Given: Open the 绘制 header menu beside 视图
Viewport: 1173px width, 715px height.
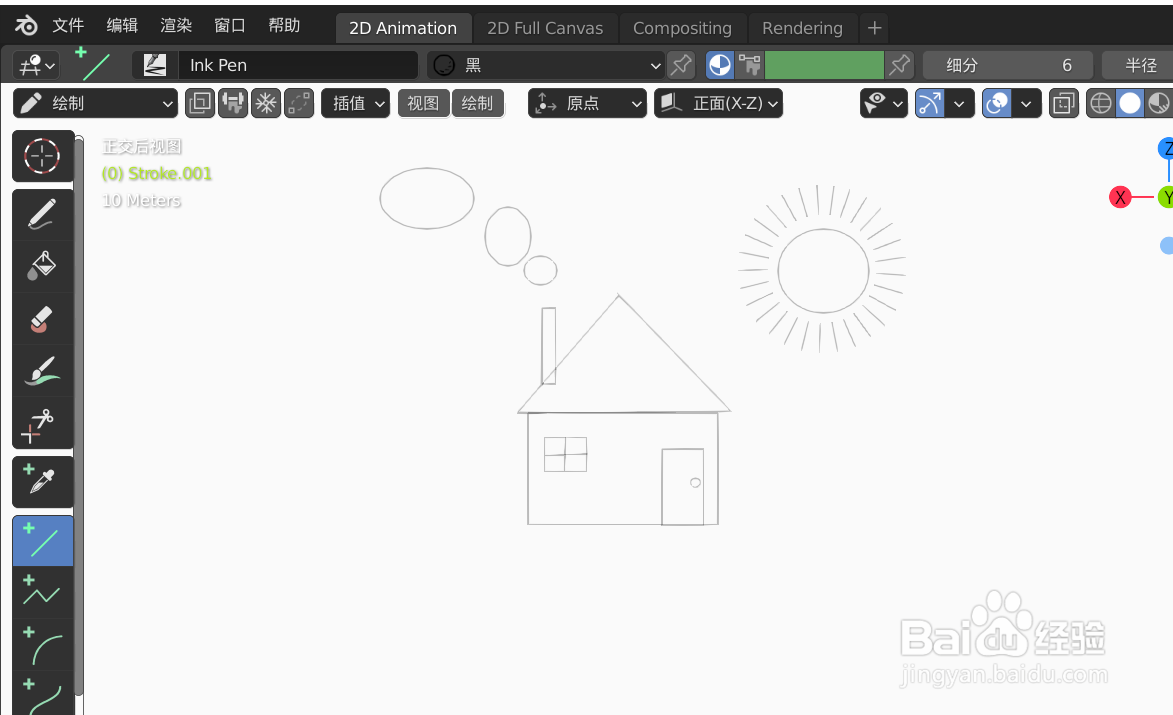Looking at the screenshot, I should pos(477,103).
